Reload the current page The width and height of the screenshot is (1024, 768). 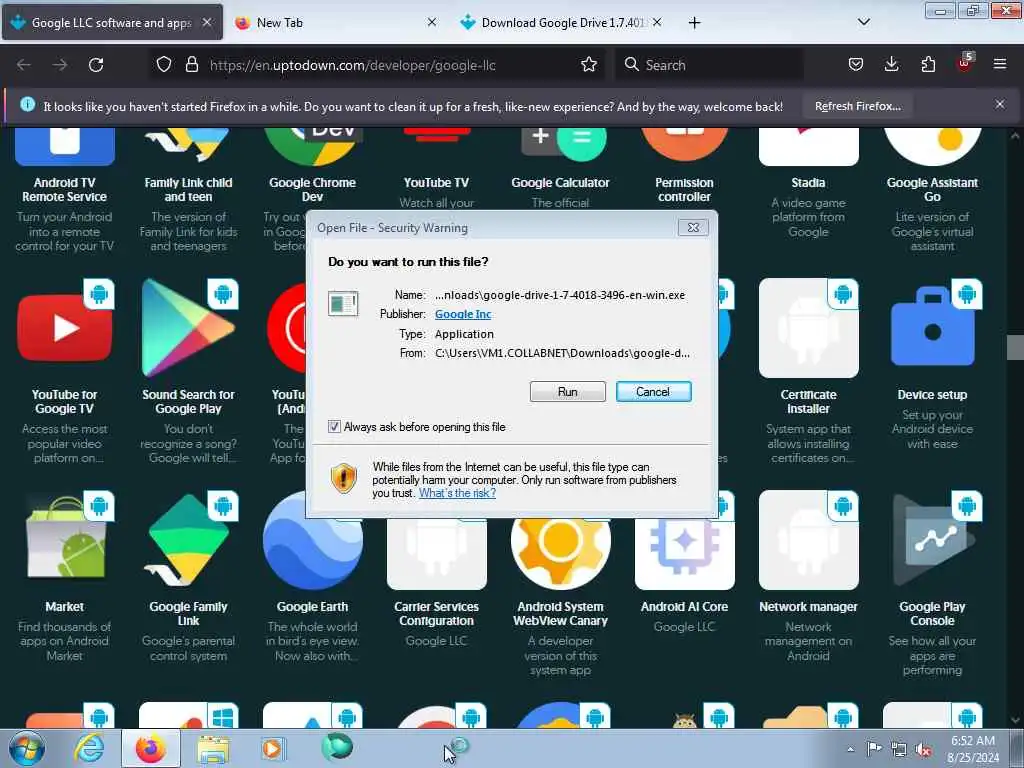tap(96, 65)
